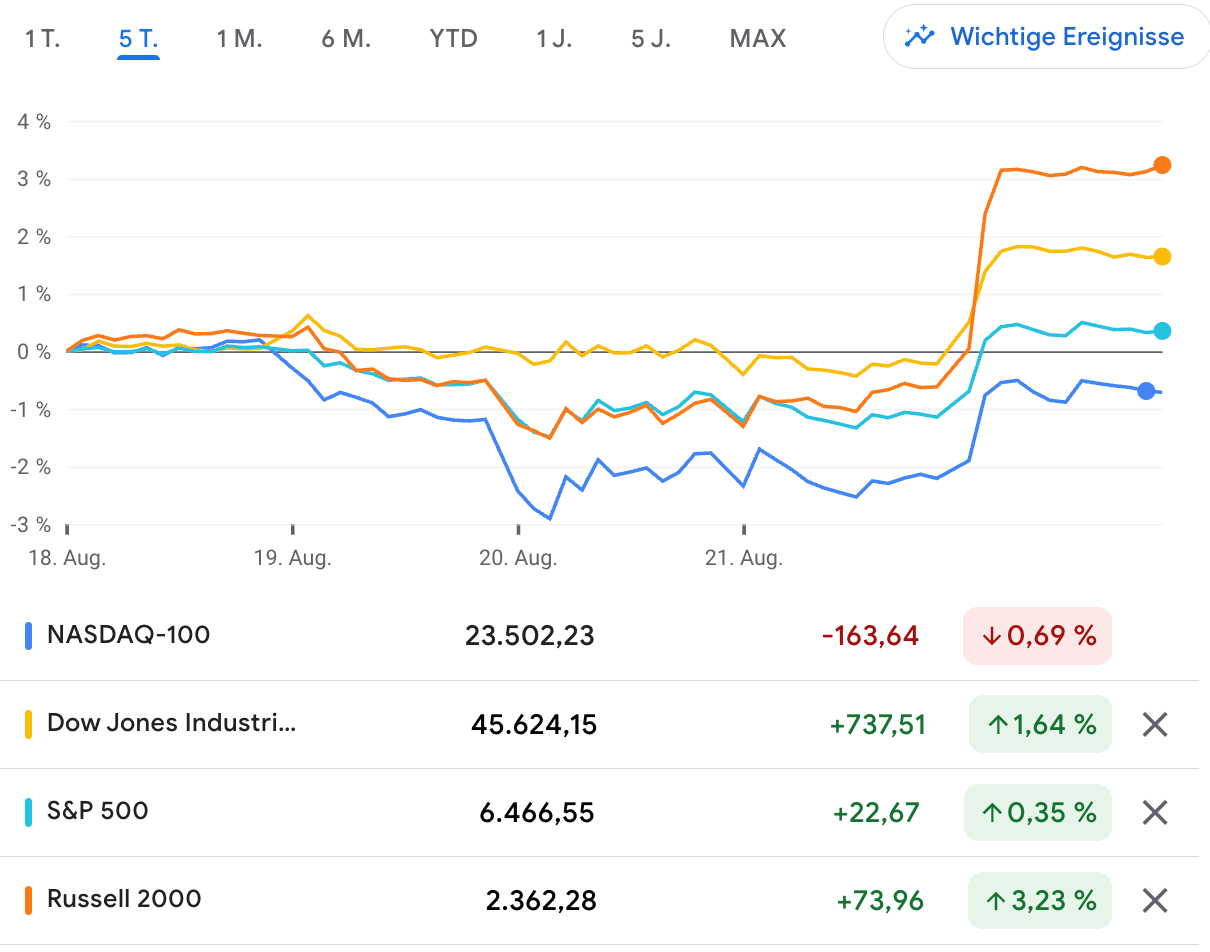Click the cyan S&P 500 color marker

29,812
